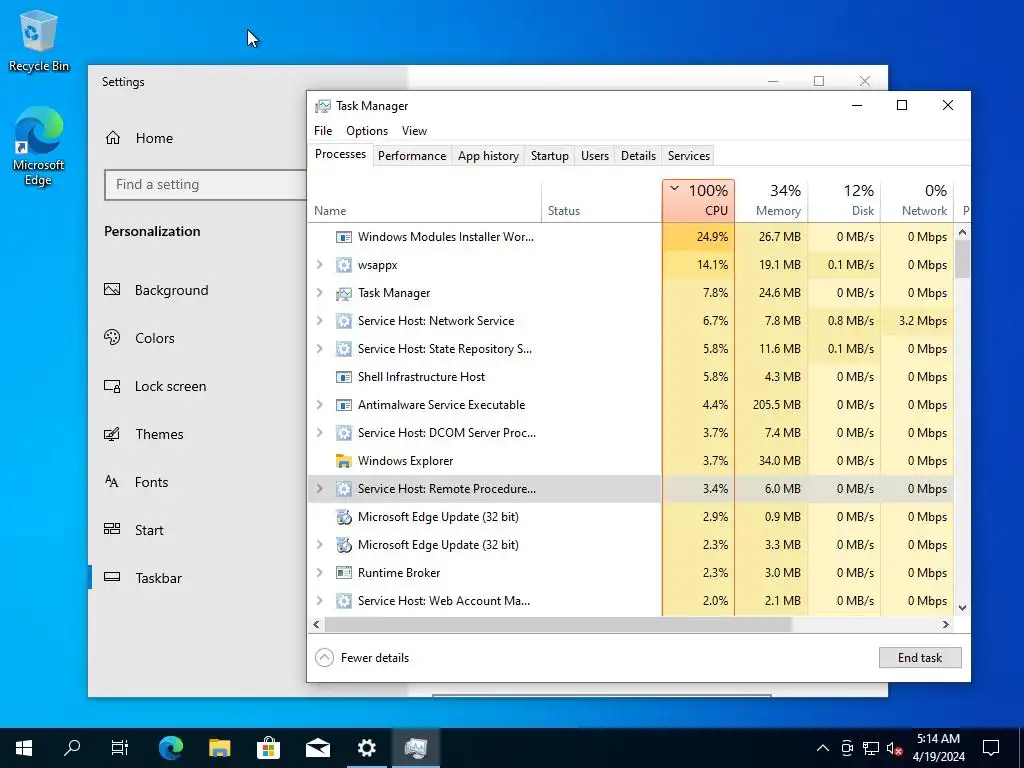1024x768 pixels.
Task: Sort processes by Disk column header
Action: 844,200
